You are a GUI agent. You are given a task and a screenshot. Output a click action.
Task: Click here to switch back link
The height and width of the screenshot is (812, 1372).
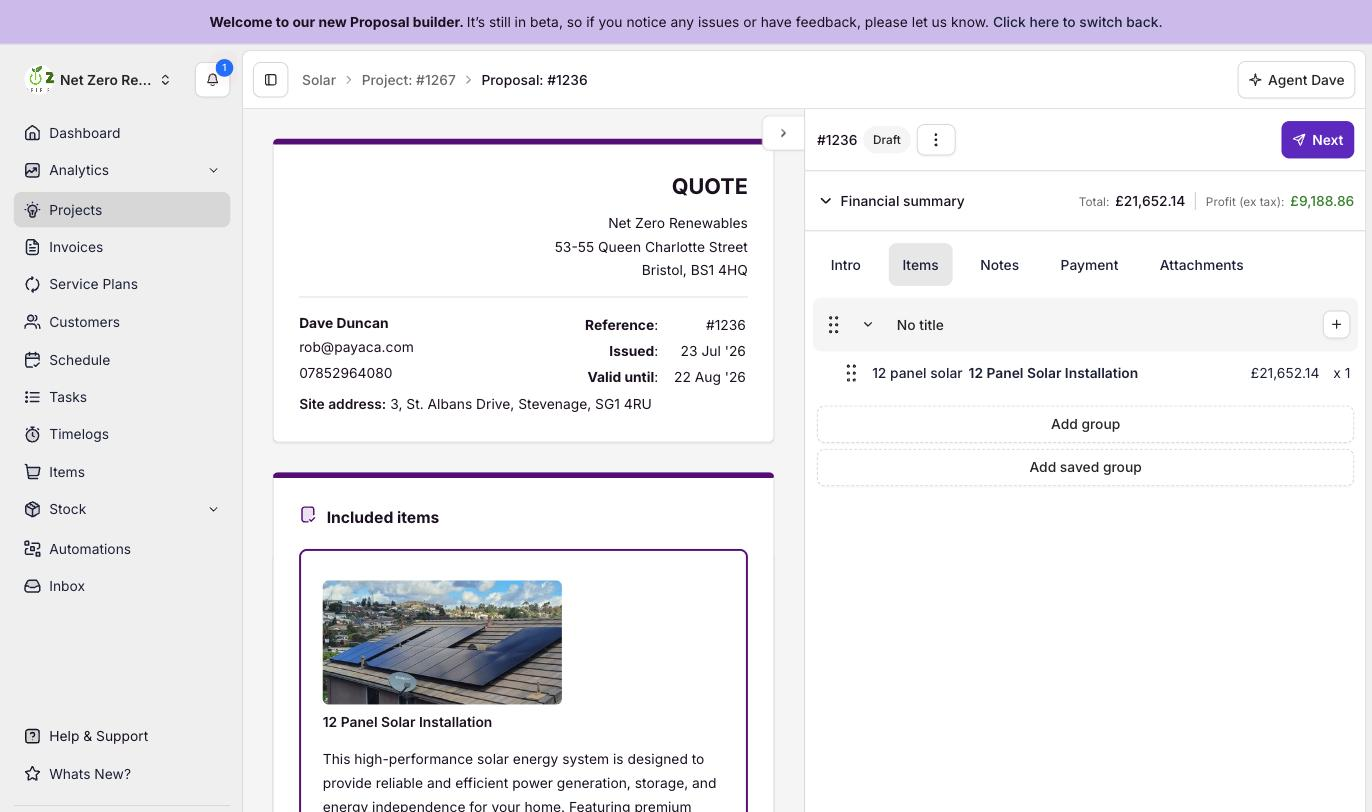(1077, 22)
